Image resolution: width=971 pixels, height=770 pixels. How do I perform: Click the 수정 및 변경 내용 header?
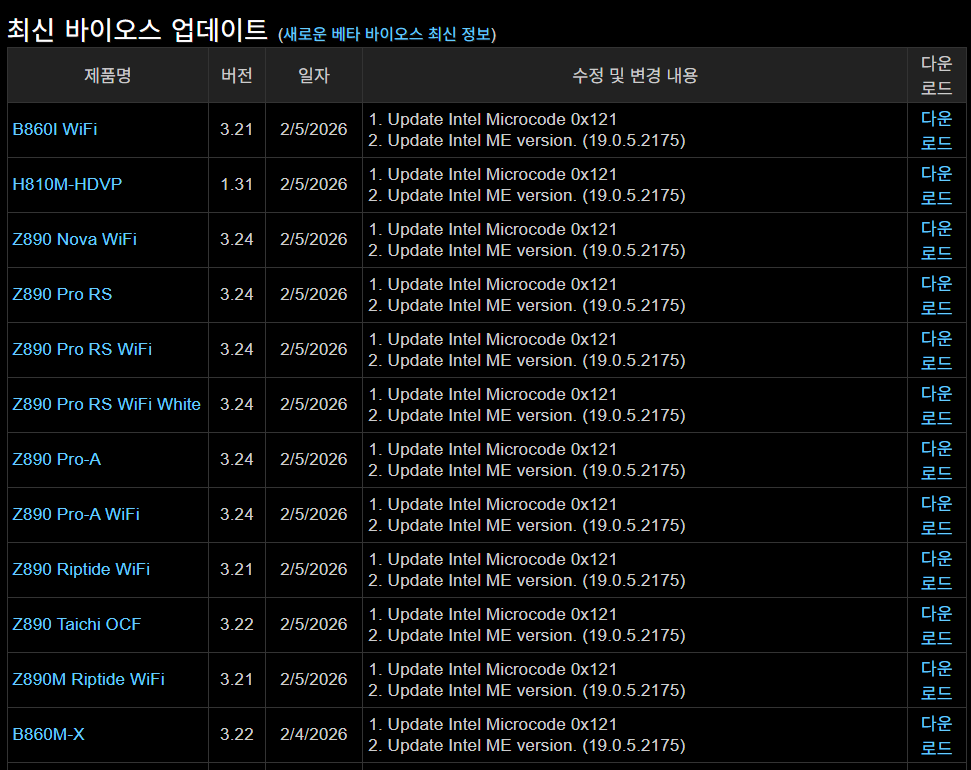click(x=635, y=76)
